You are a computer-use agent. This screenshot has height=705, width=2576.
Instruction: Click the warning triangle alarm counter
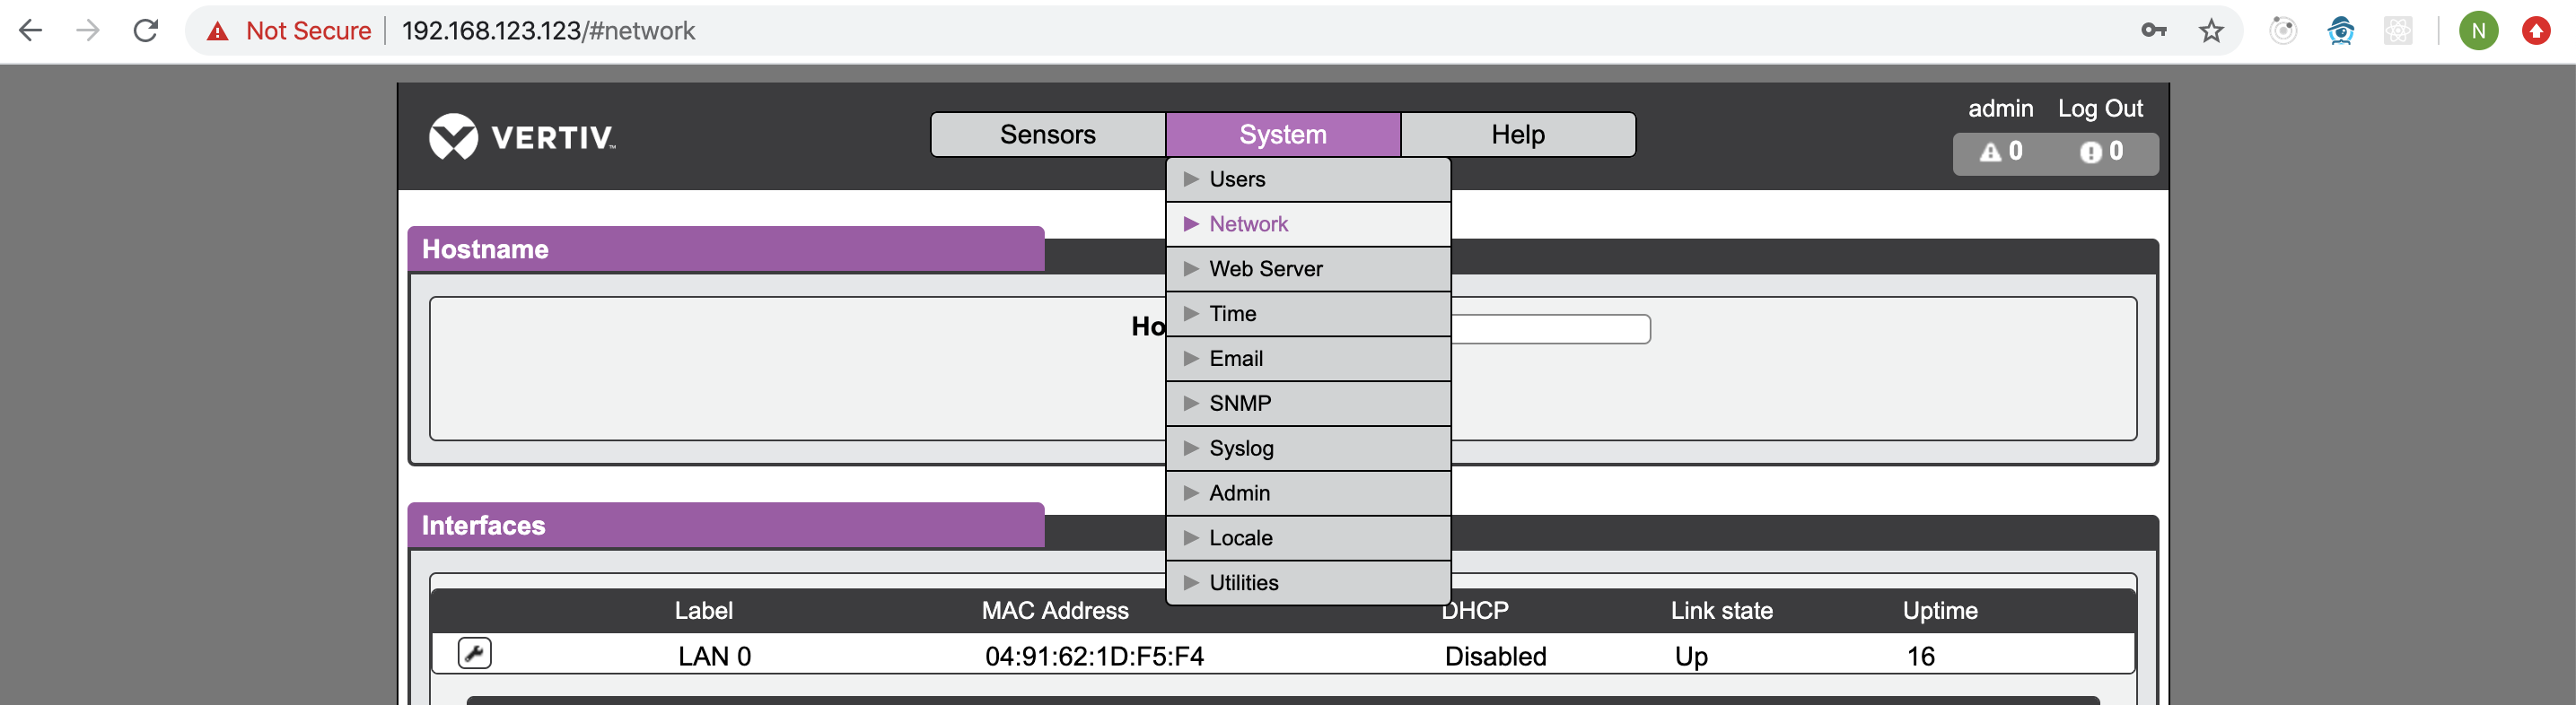(2001, 152)
